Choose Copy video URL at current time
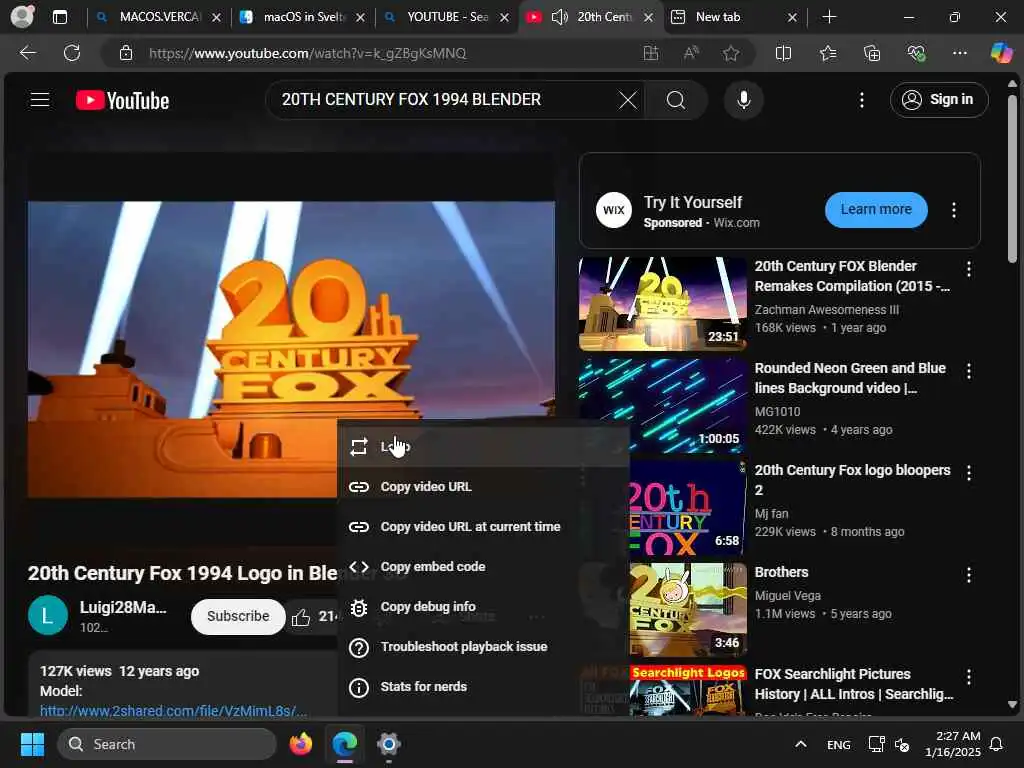 (x=483, y=526)
